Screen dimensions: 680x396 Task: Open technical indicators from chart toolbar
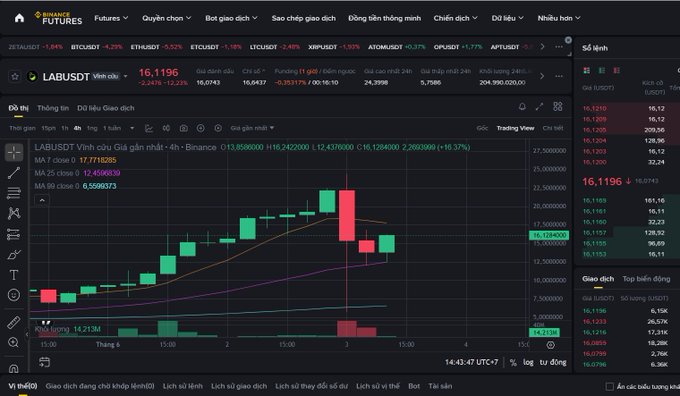point(149,128)
